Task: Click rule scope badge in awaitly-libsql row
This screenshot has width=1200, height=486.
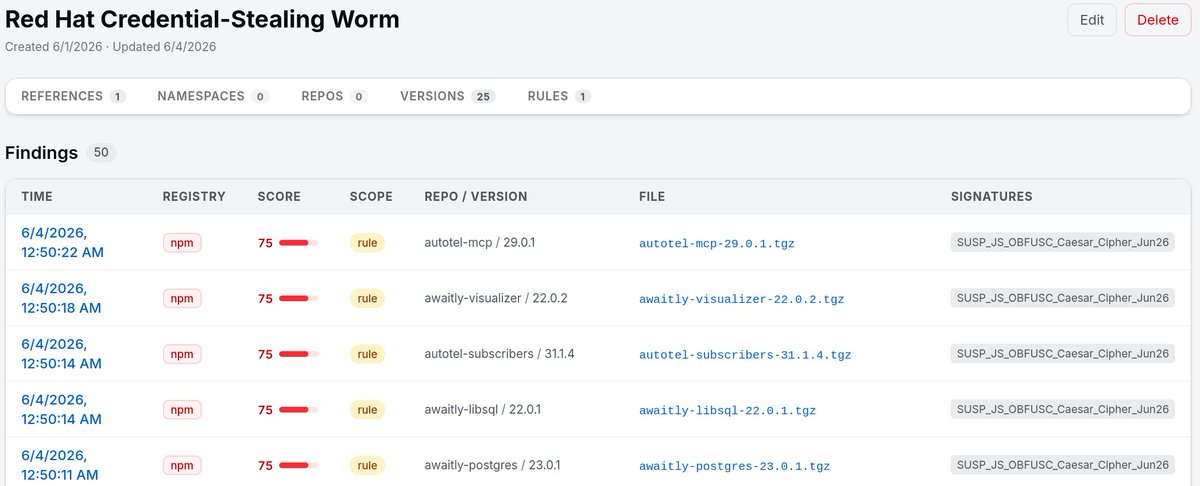Action: point(367,410)
